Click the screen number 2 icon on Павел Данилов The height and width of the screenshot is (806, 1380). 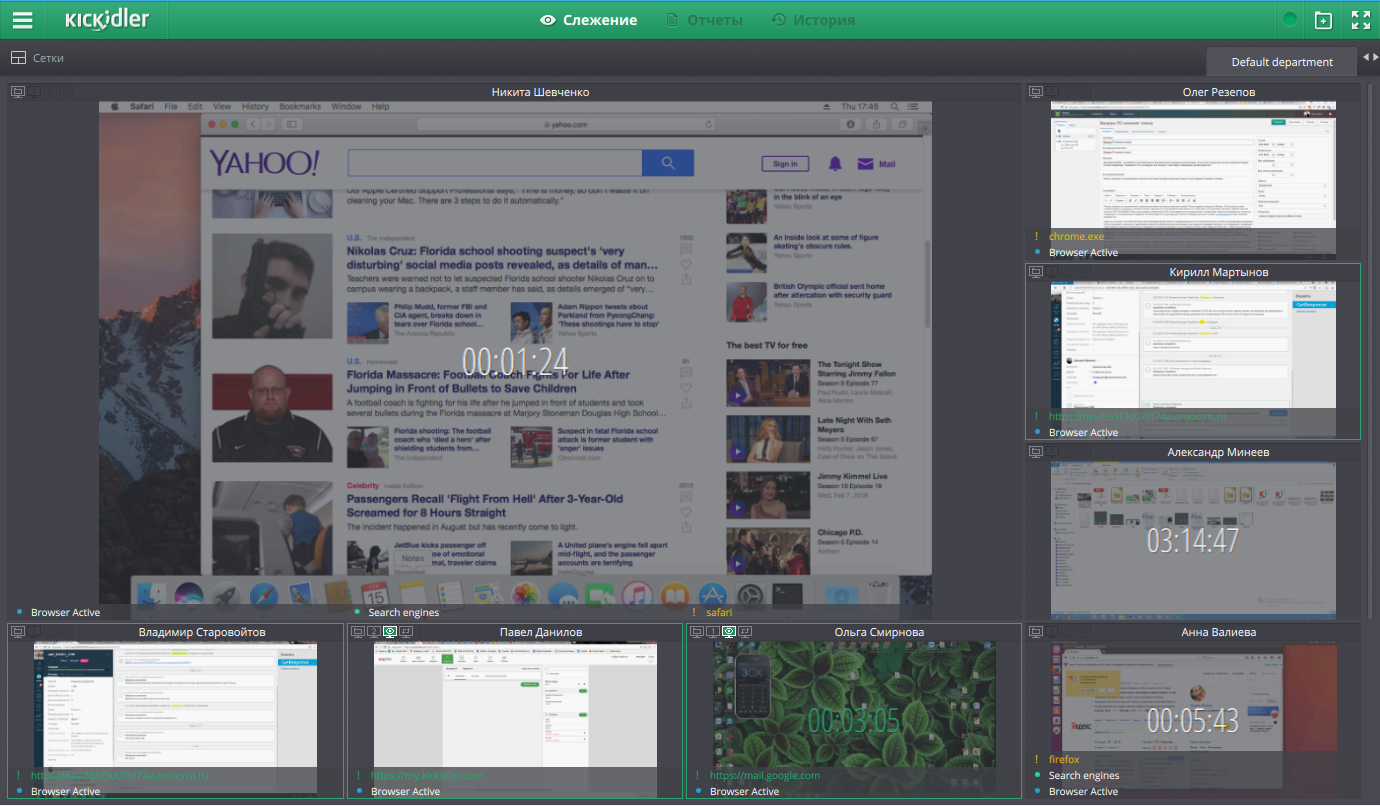pos(374,632)
